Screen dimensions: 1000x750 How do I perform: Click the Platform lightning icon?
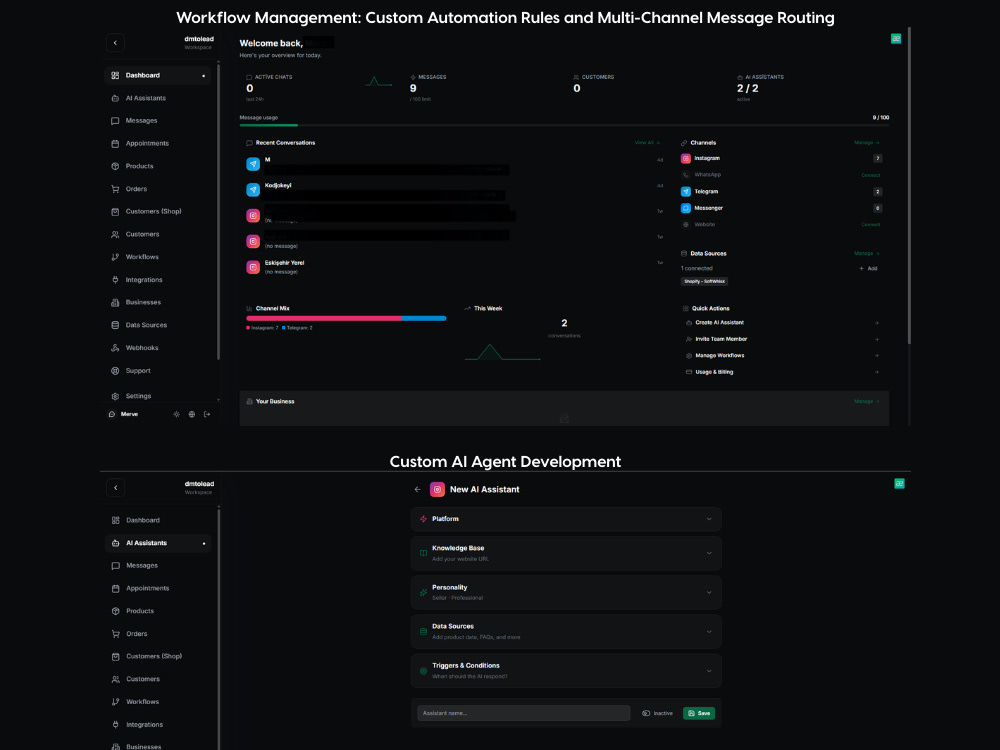coord(423,519)
